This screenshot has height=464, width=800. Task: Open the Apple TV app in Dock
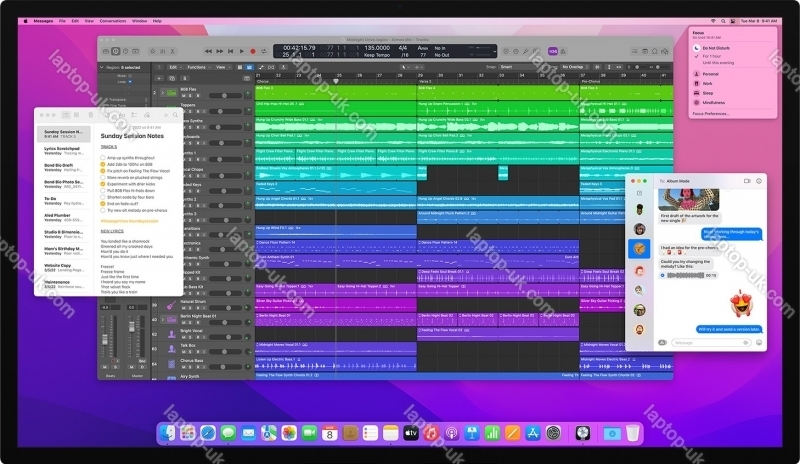point(410,432)
